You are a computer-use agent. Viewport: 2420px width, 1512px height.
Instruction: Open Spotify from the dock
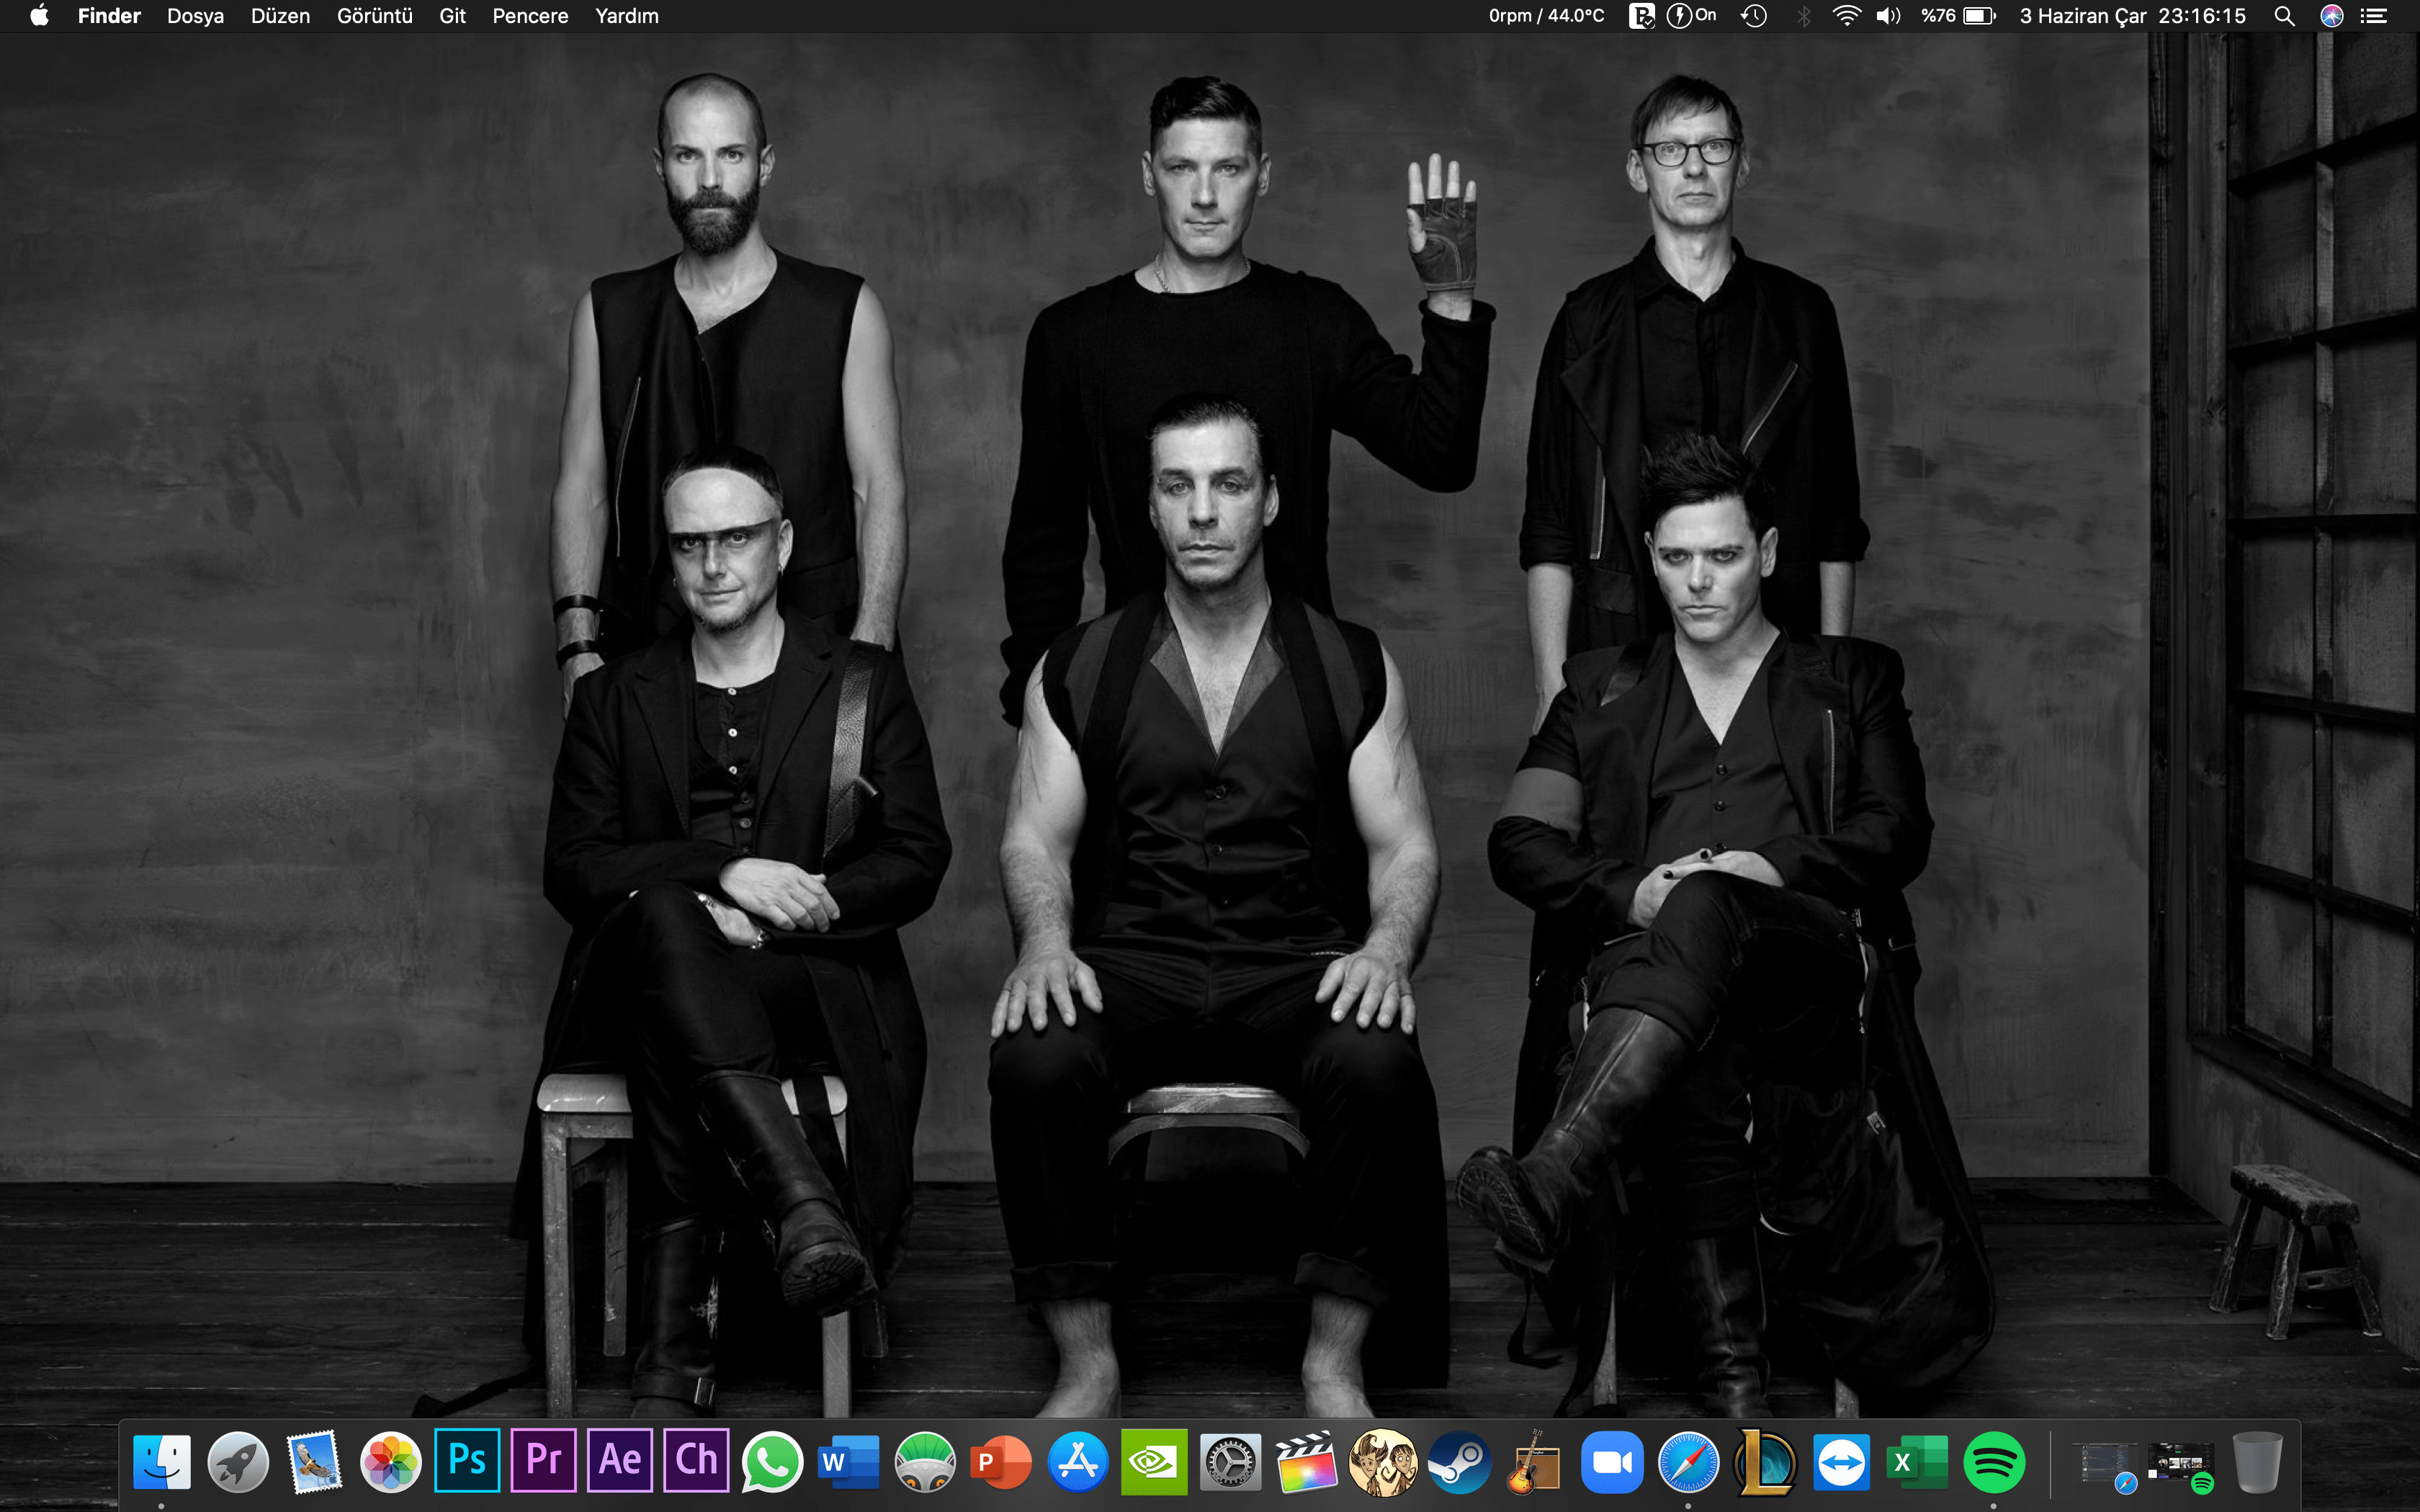pos(1994,1461)
